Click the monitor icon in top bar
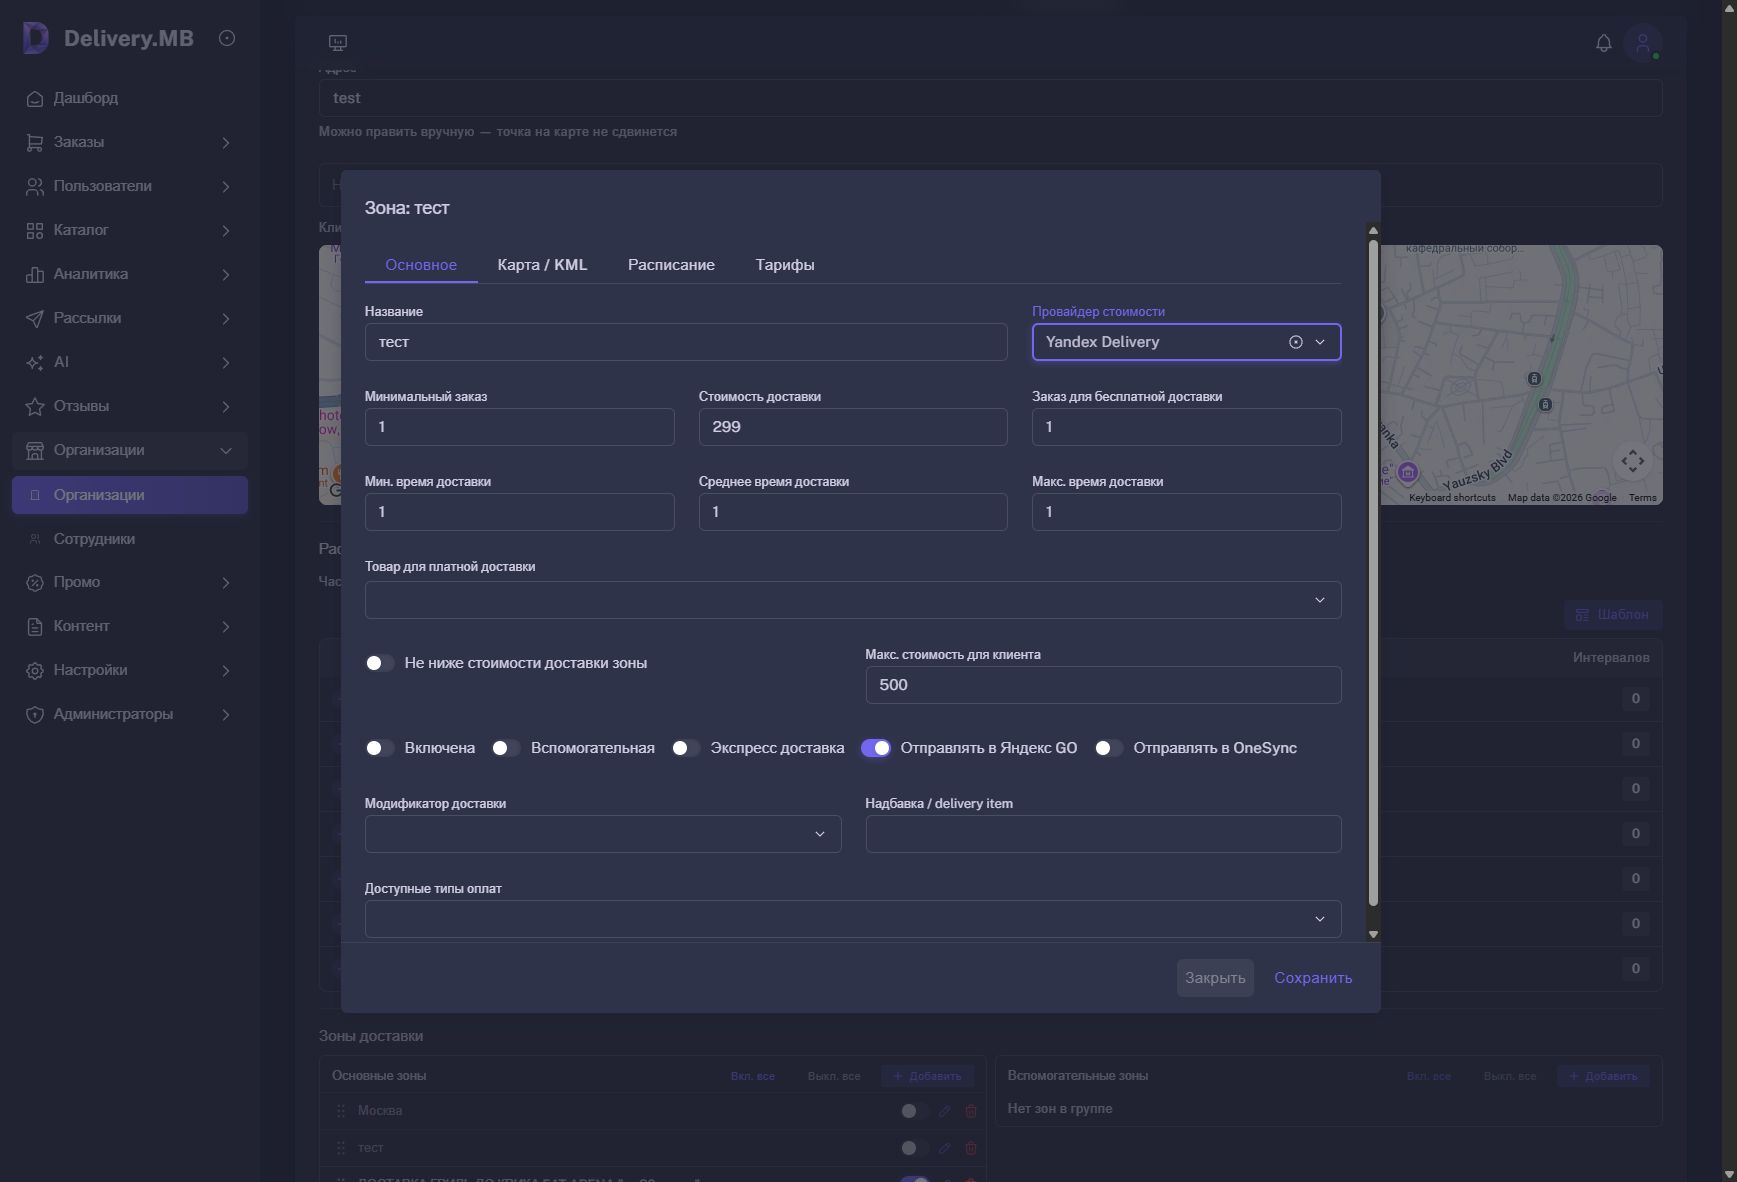This screenshot has width=1737, height=1182. coord(338,43)
